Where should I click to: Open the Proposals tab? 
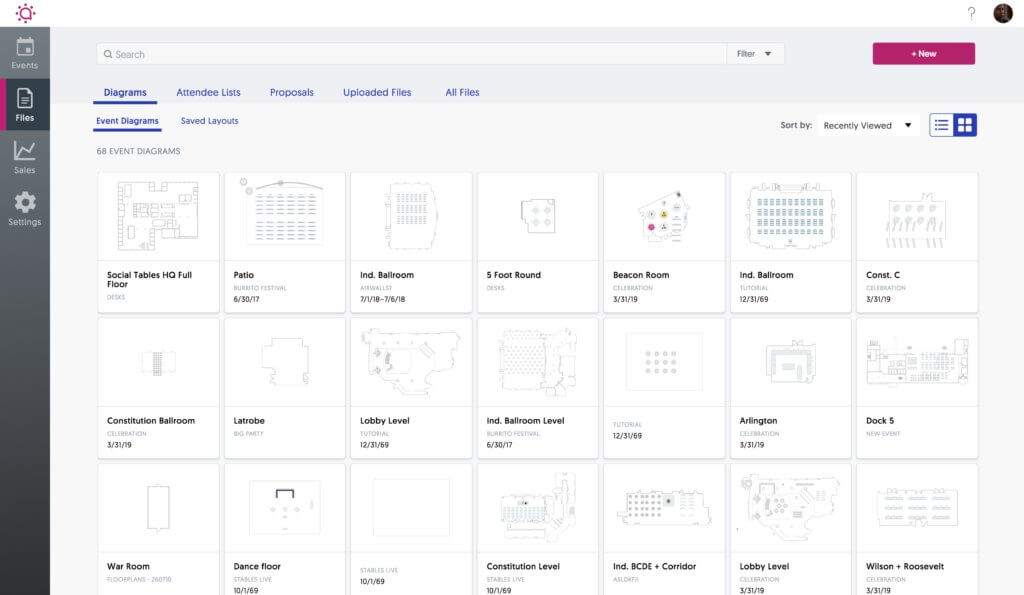pos(291,92)
